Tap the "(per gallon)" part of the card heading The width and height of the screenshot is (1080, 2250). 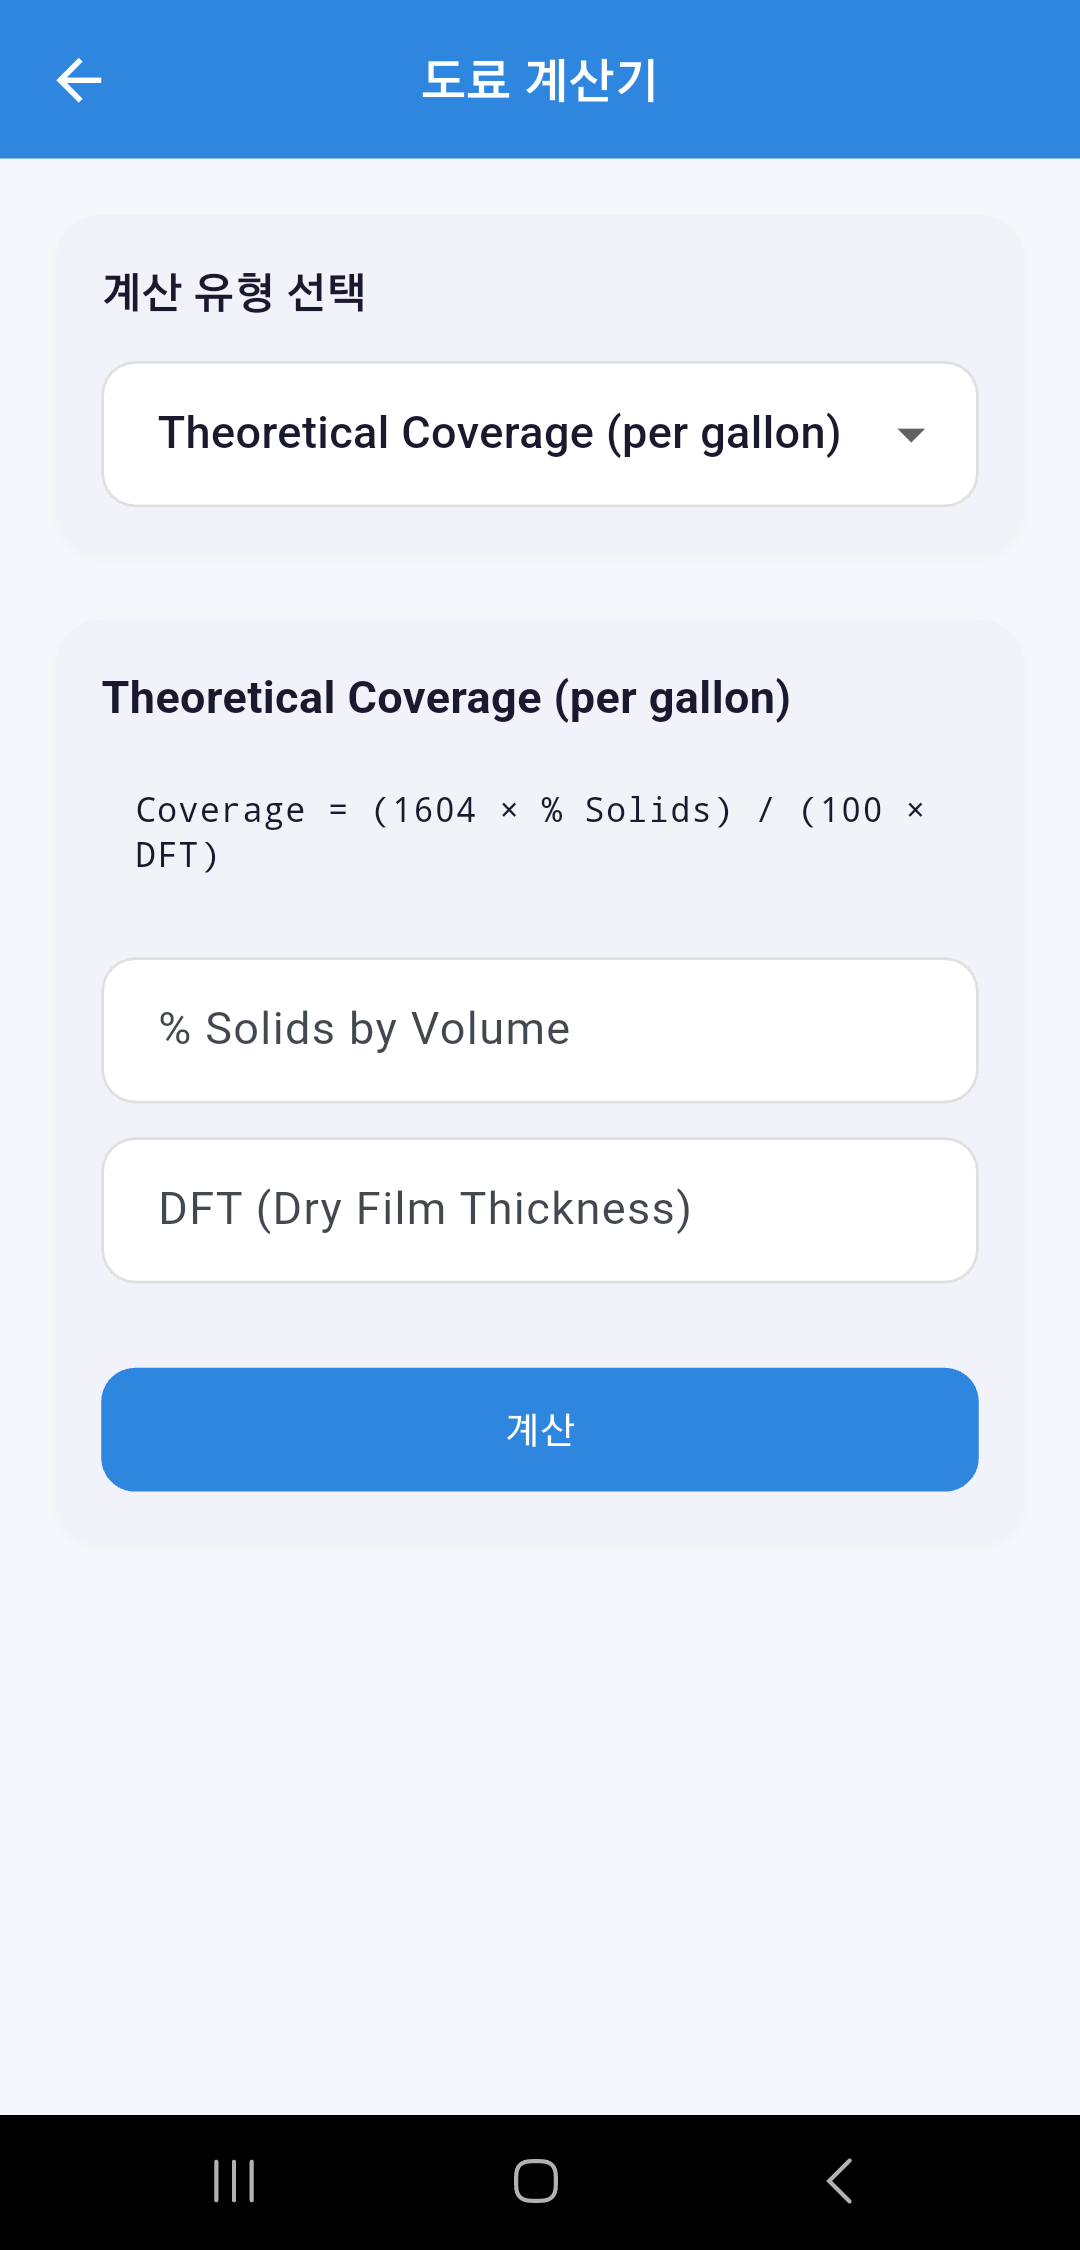pos(672,698)
